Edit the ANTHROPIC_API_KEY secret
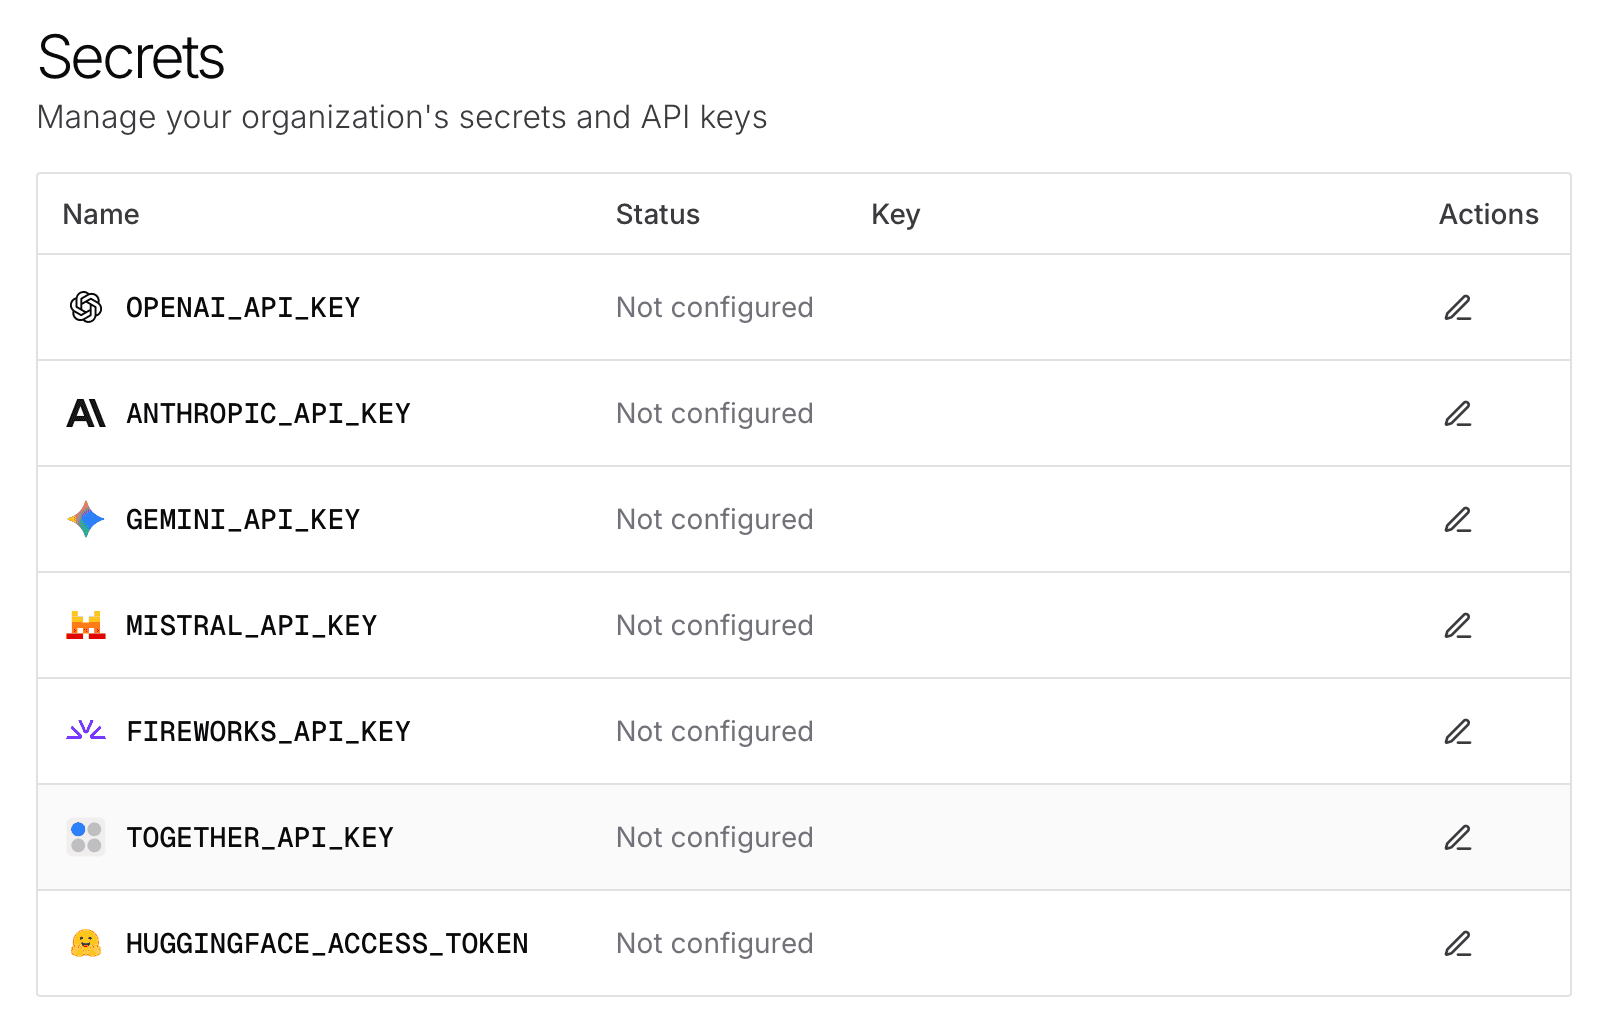 [x=1458, y=413]
